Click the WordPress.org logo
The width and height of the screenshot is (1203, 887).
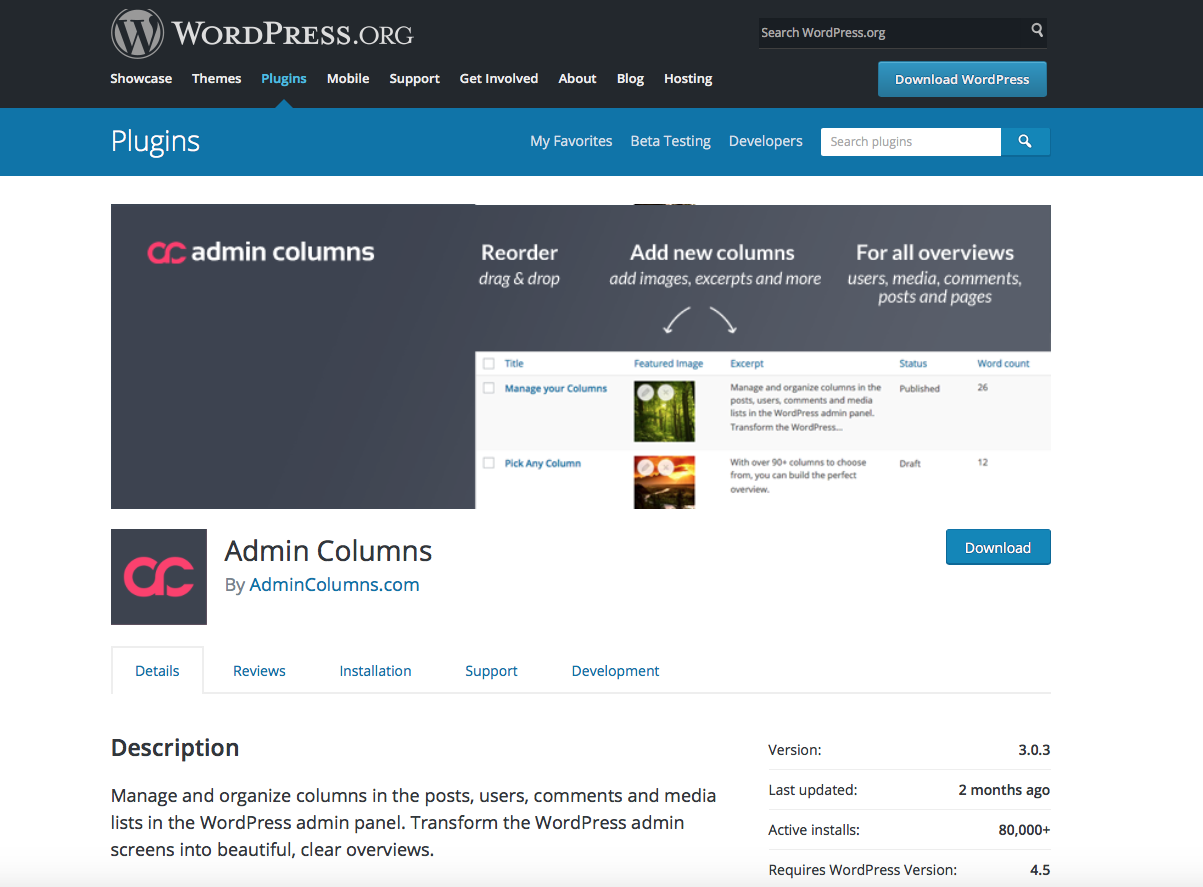262,34
